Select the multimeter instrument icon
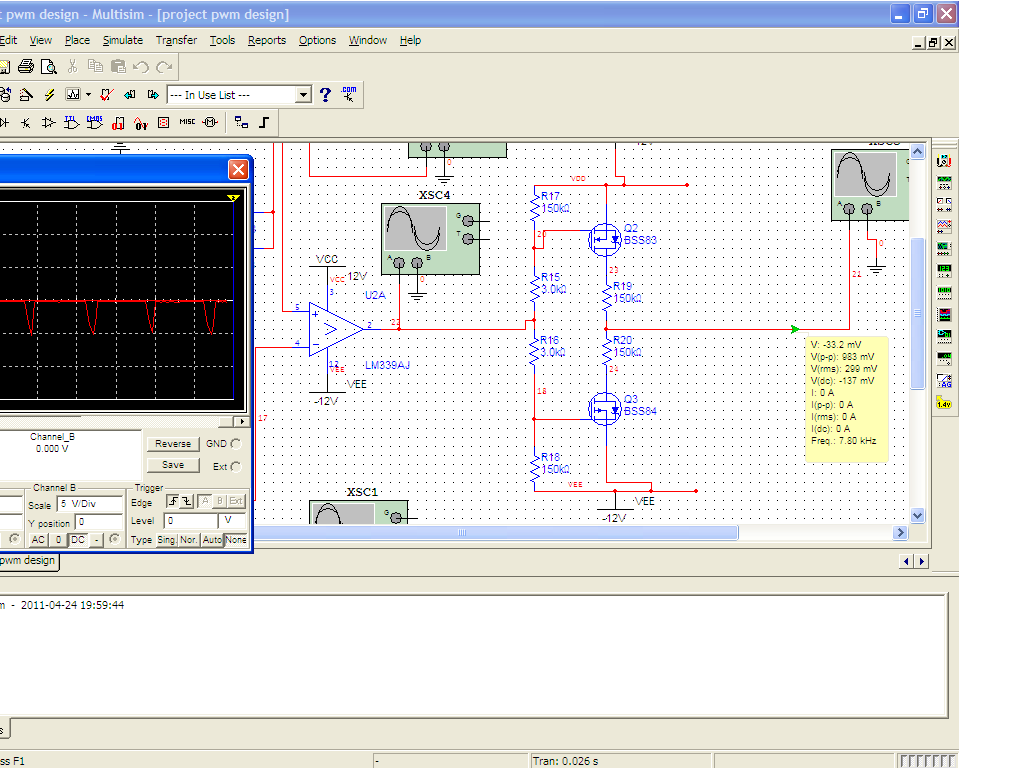The image size is (1024, 768). [944, 161]
